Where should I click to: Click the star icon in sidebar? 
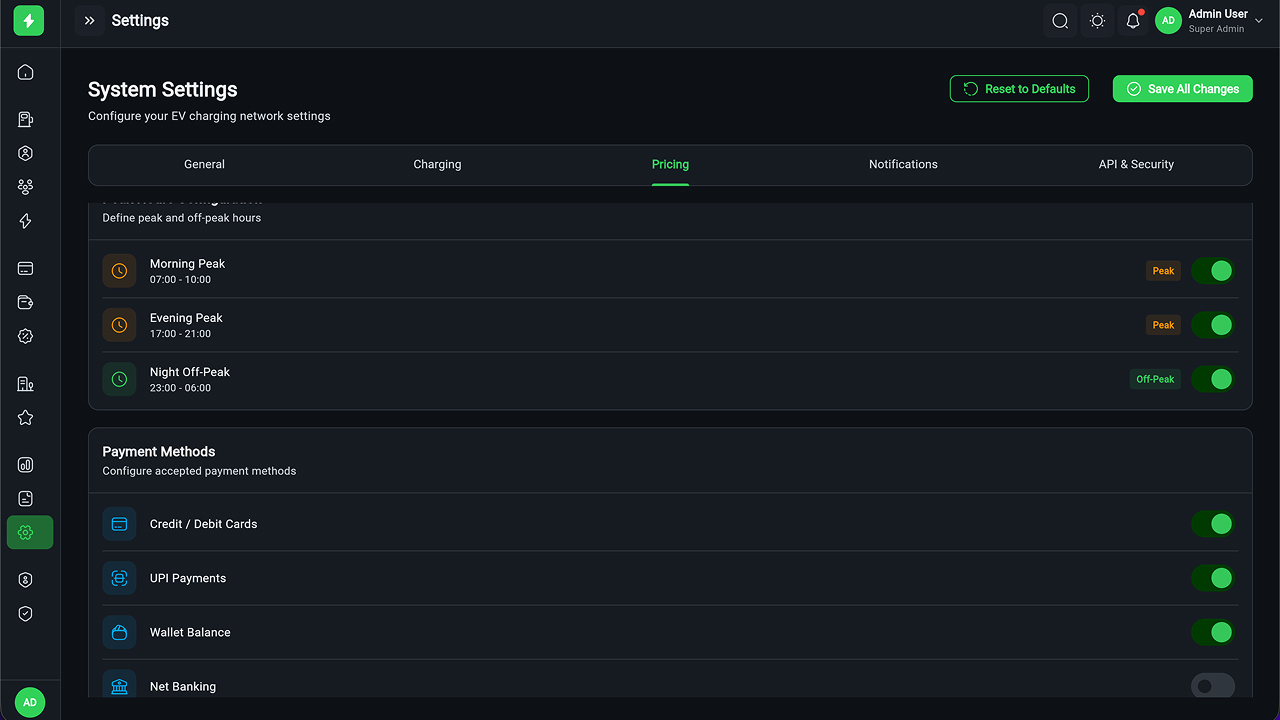pyautogui.click(x=26, y=418)
